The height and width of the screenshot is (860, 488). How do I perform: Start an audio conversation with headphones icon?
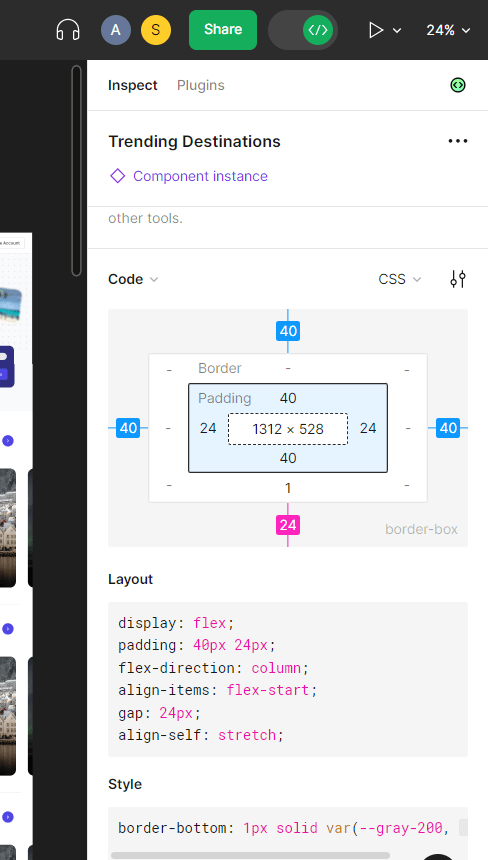click(x=68, y=30)
